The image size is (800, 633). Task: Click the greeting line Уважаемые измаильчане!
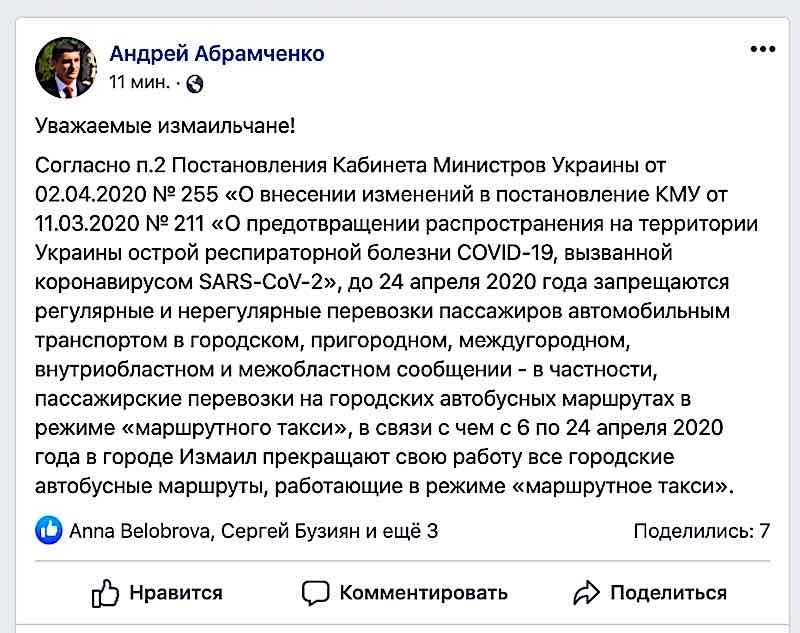165,126
